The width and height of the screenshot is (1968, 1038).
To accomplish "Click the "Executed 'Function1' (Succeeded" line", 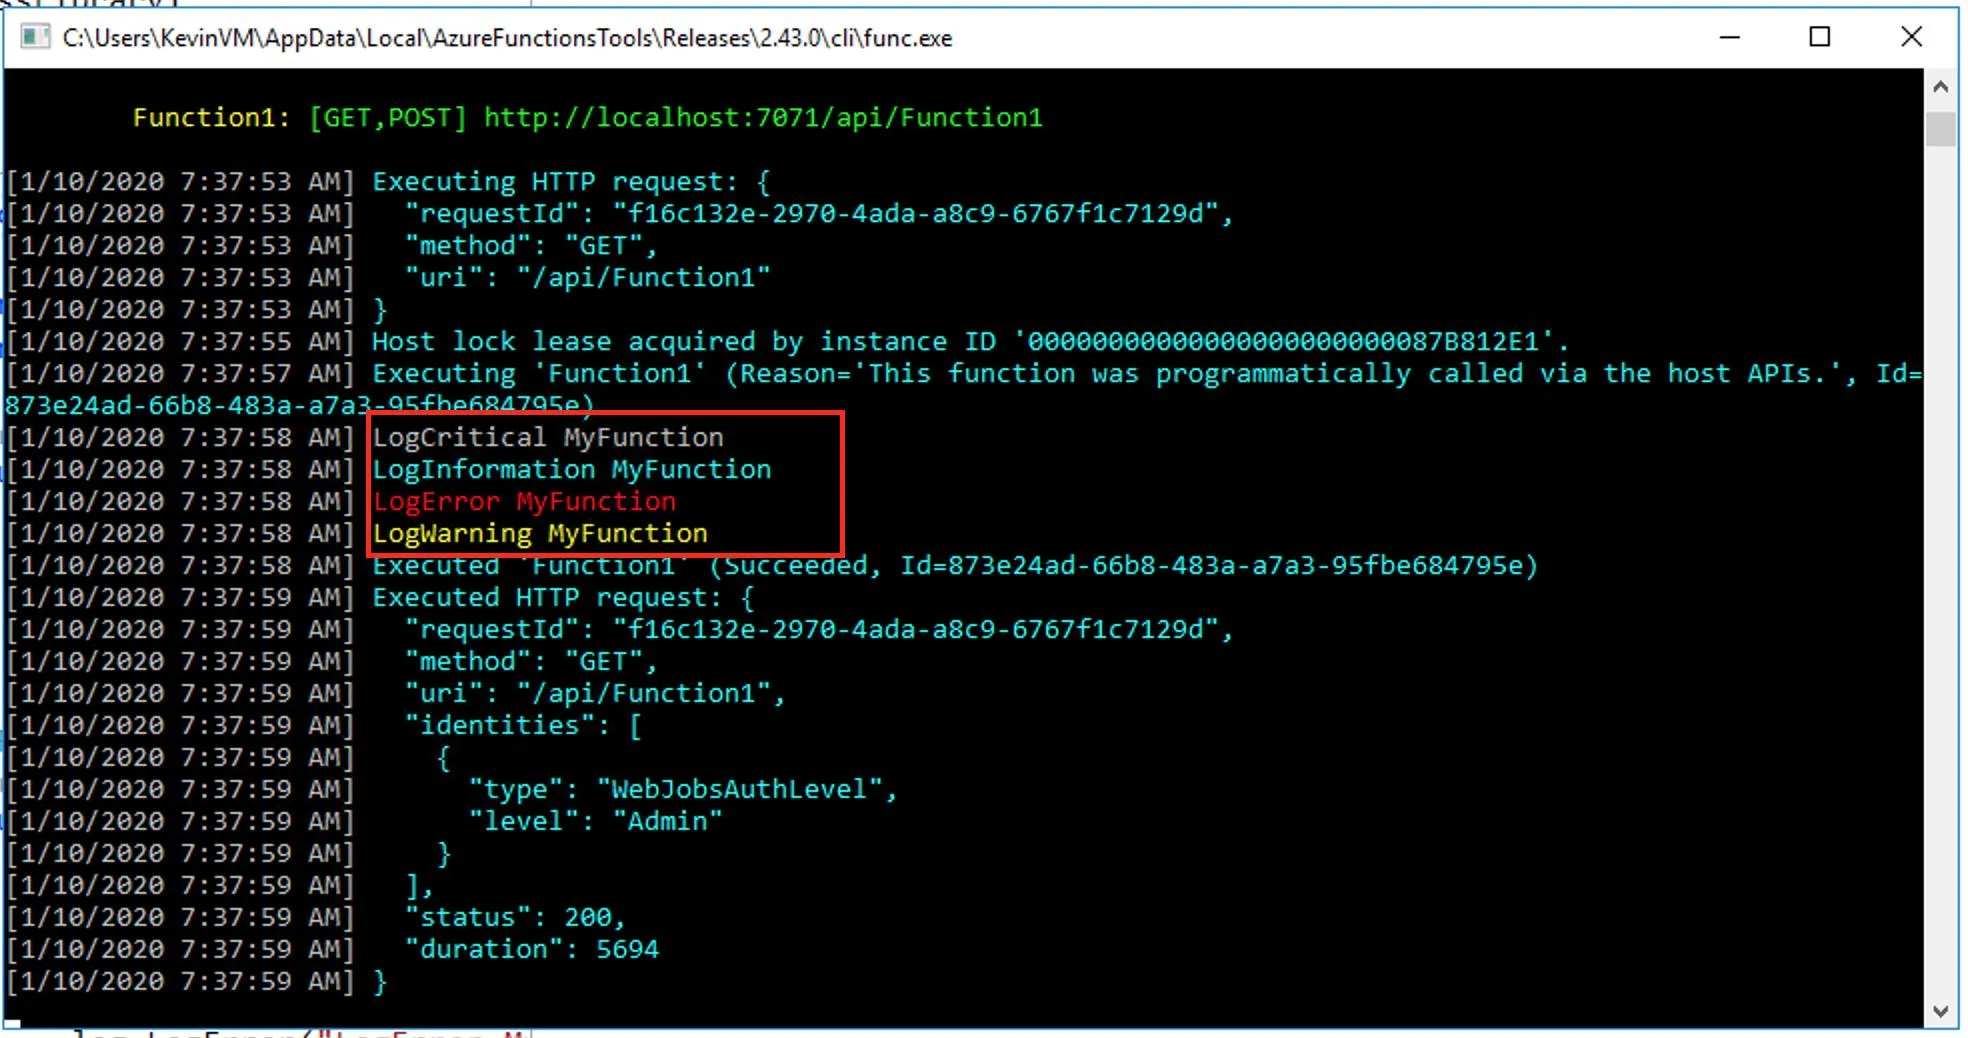I will tap(955, 566).
